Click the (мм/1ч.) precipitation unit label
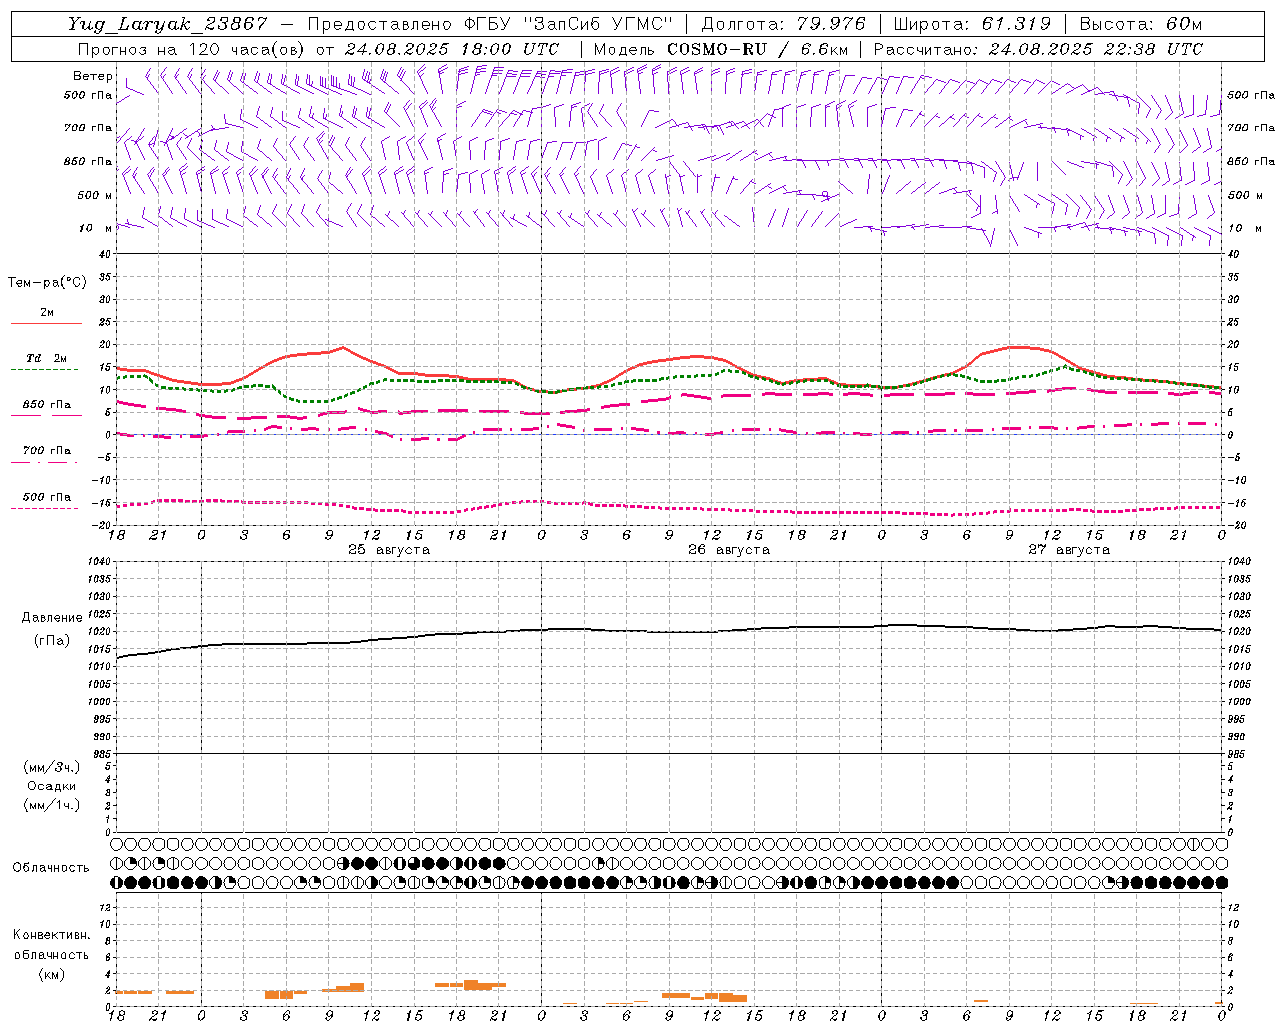Screen dimensions: 1280x1024 click(52, 805)
